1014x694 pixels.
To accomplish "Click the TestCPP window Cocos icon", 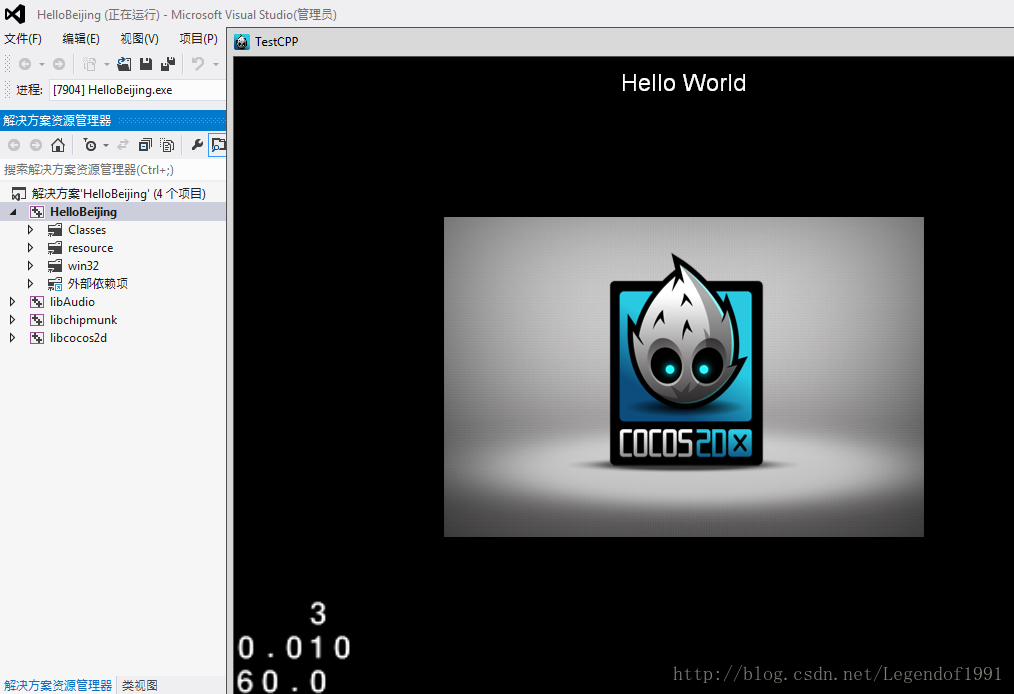I will tap(242, 42).
